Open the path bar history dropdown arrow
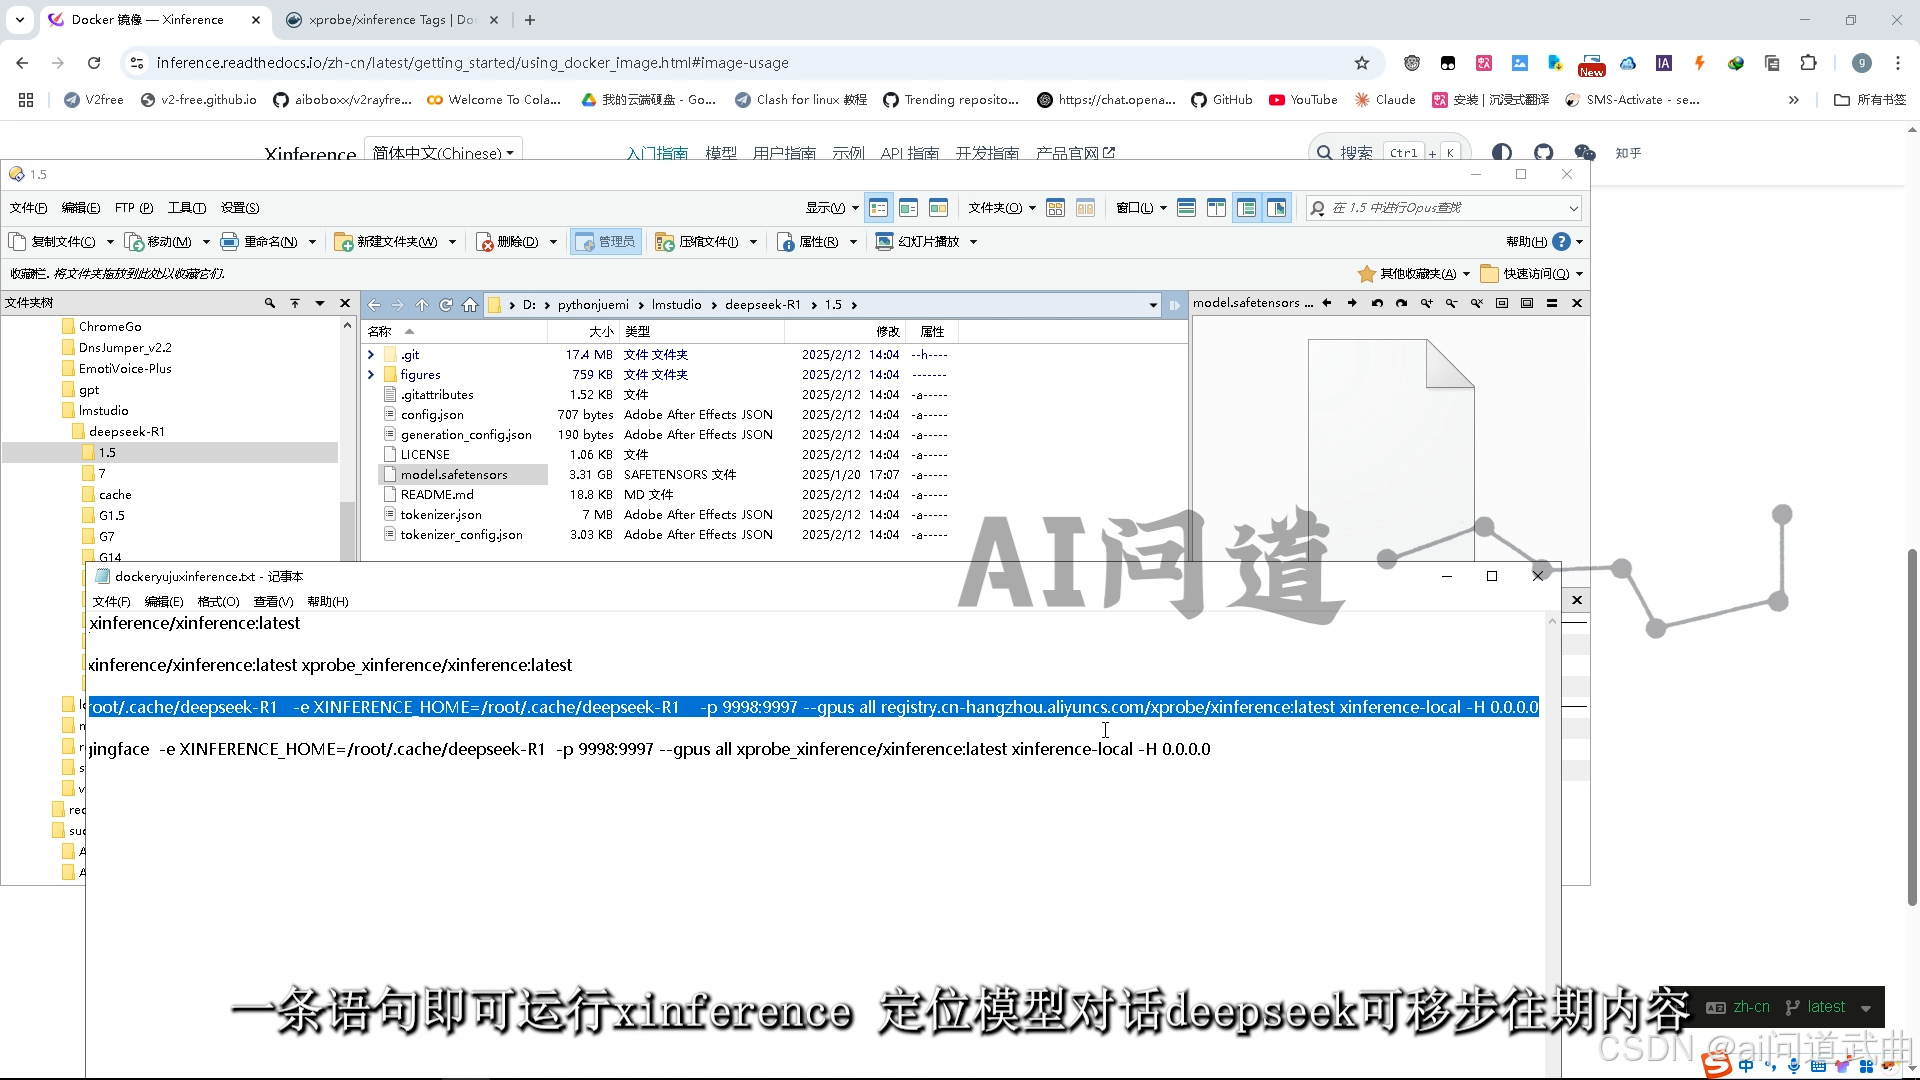Viewport: 1920px width, 1080px height. pos(1153,305)
